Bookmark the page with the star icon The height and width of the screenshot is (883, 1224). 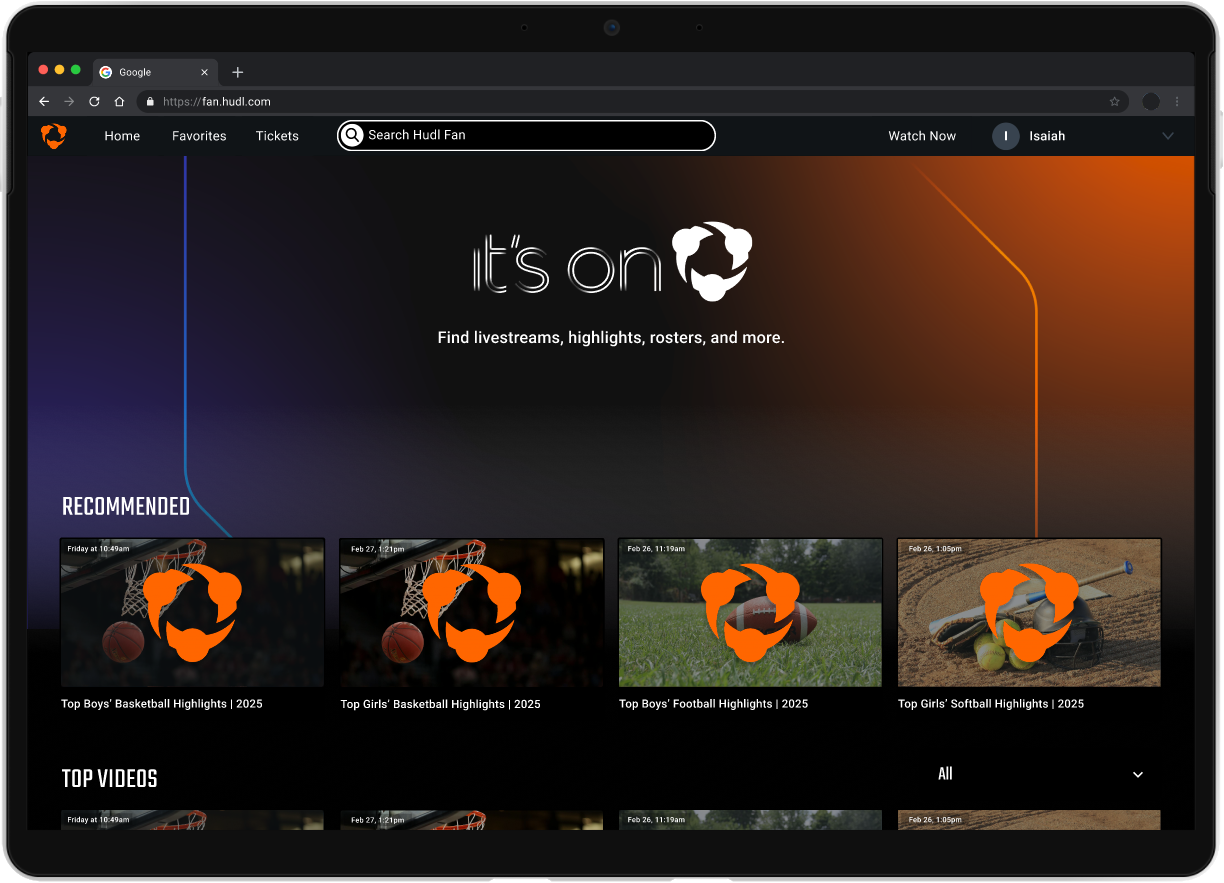1114,101
